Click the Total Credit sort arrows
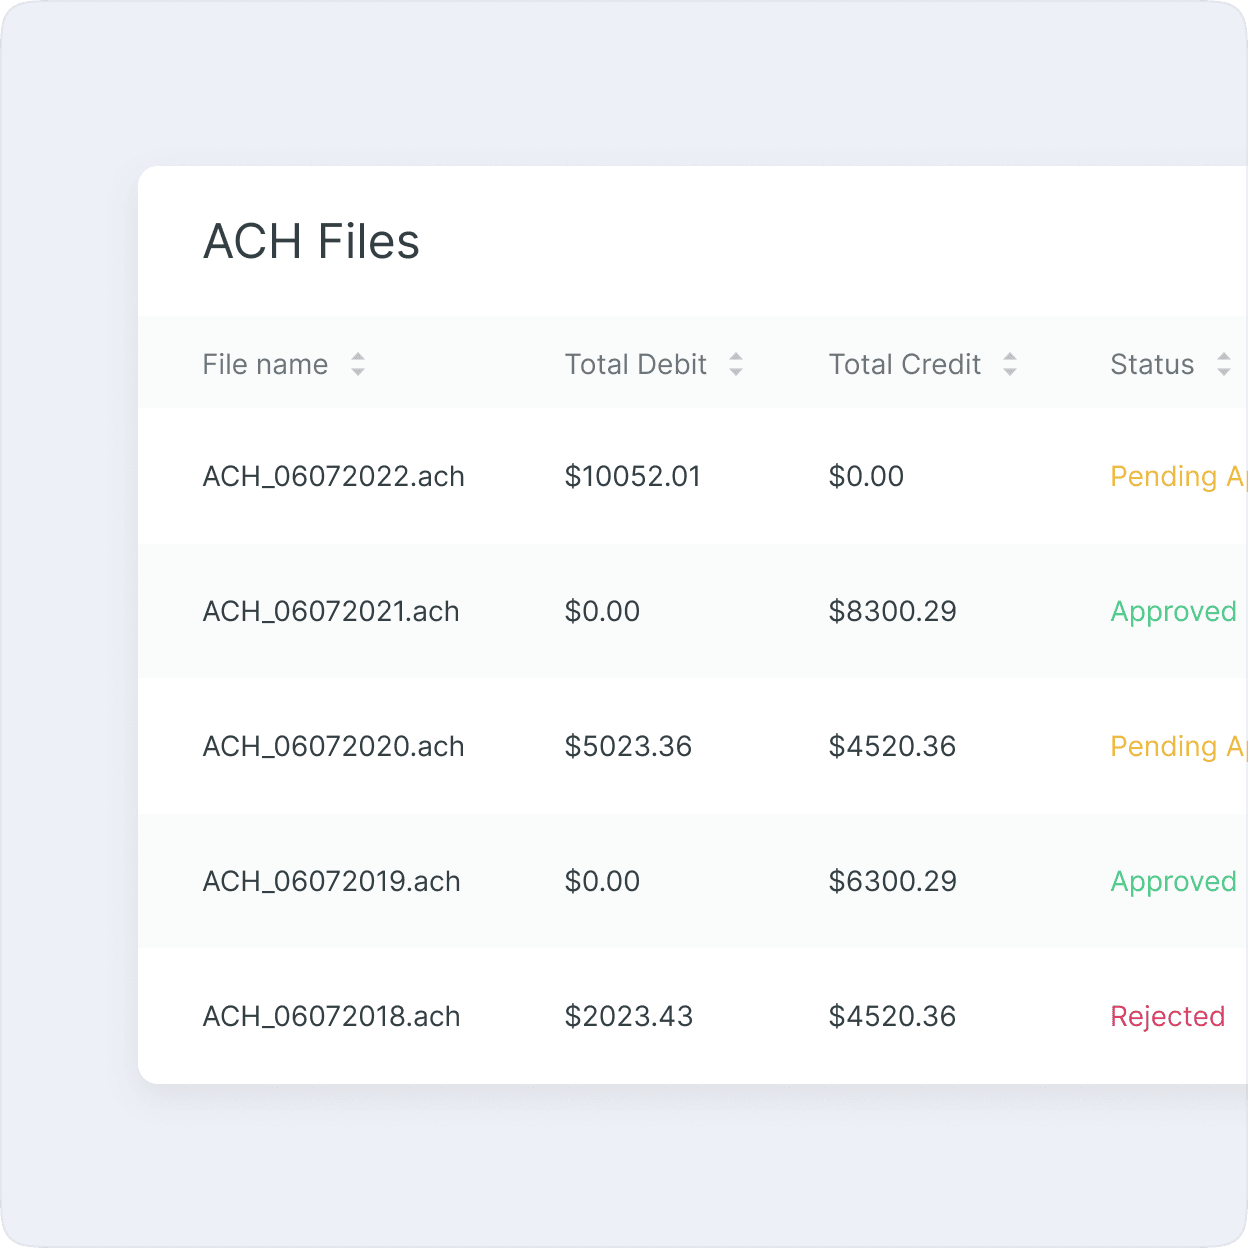Image resolution: width=1248 pixels, height=1248 pixels. (x=1010, y=365)
